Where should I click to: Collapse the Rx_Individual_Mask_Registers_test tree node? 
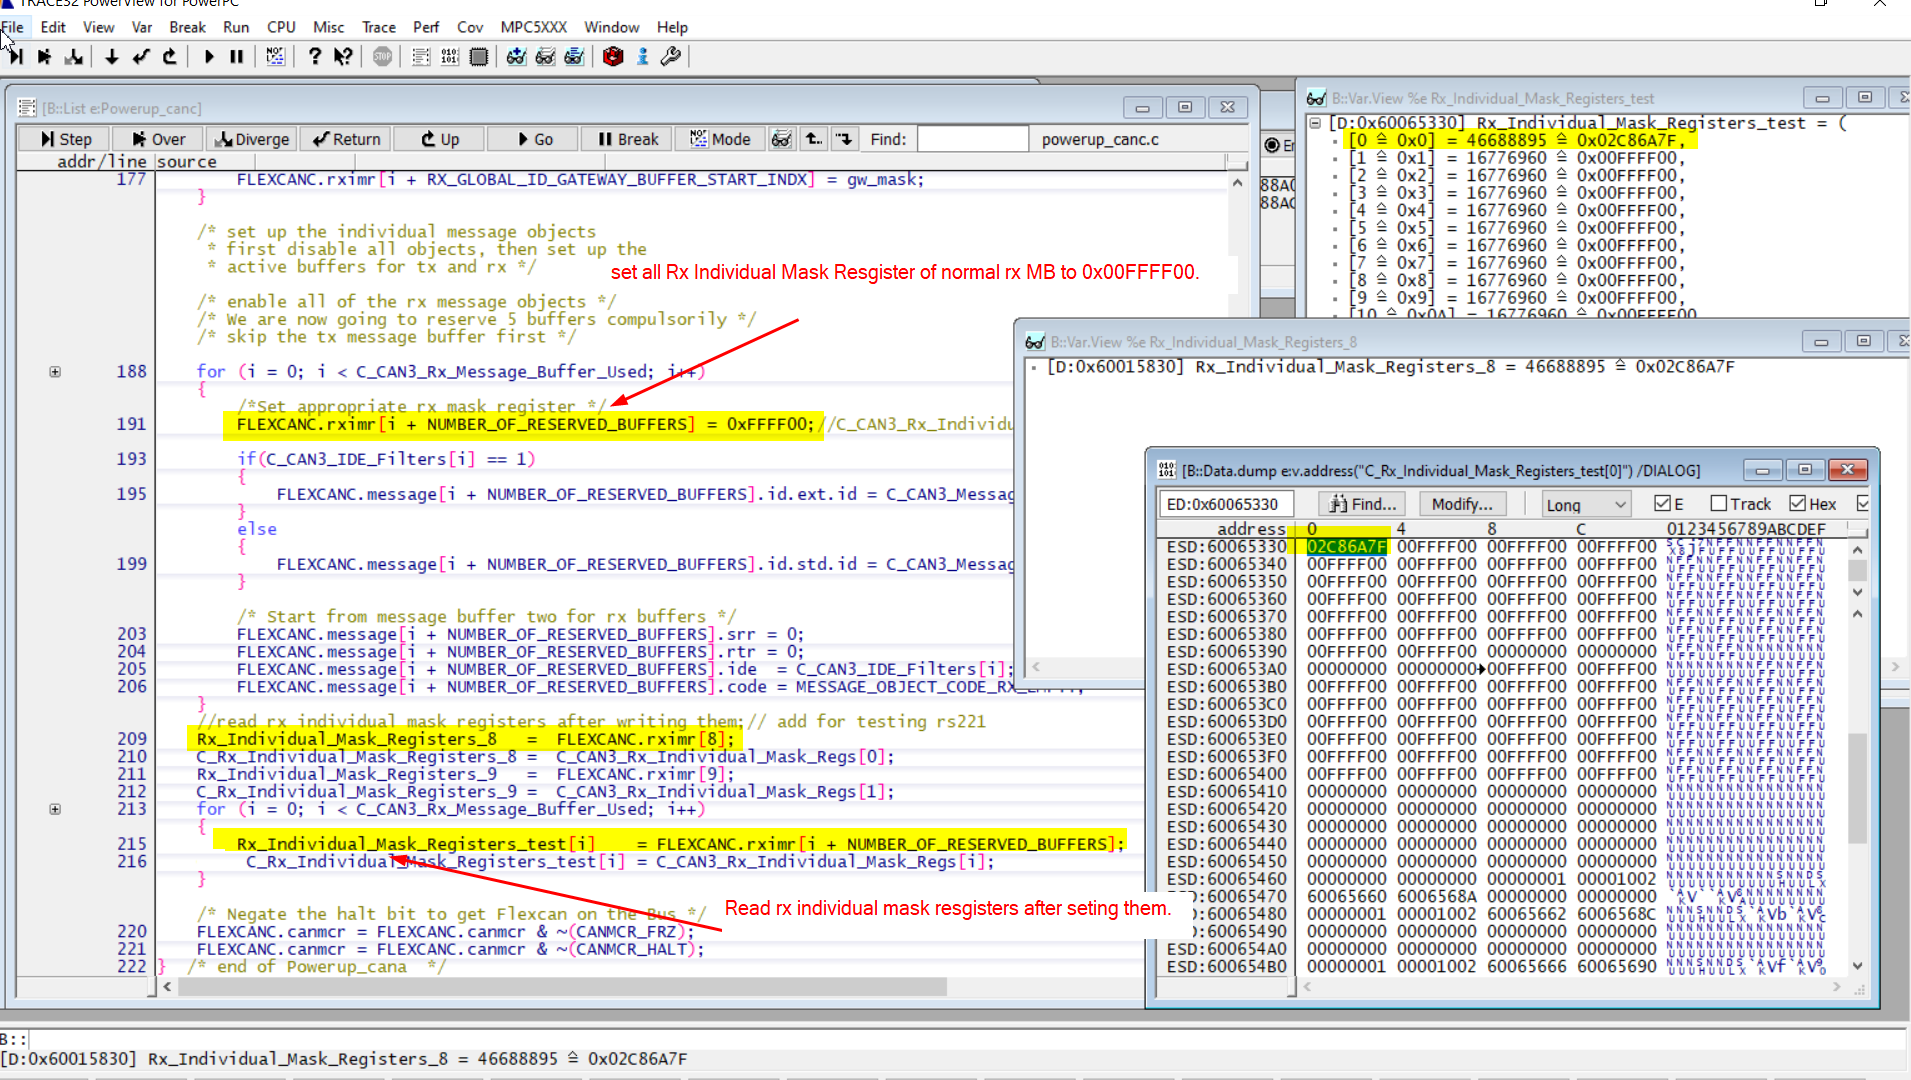click(1316, 123)
